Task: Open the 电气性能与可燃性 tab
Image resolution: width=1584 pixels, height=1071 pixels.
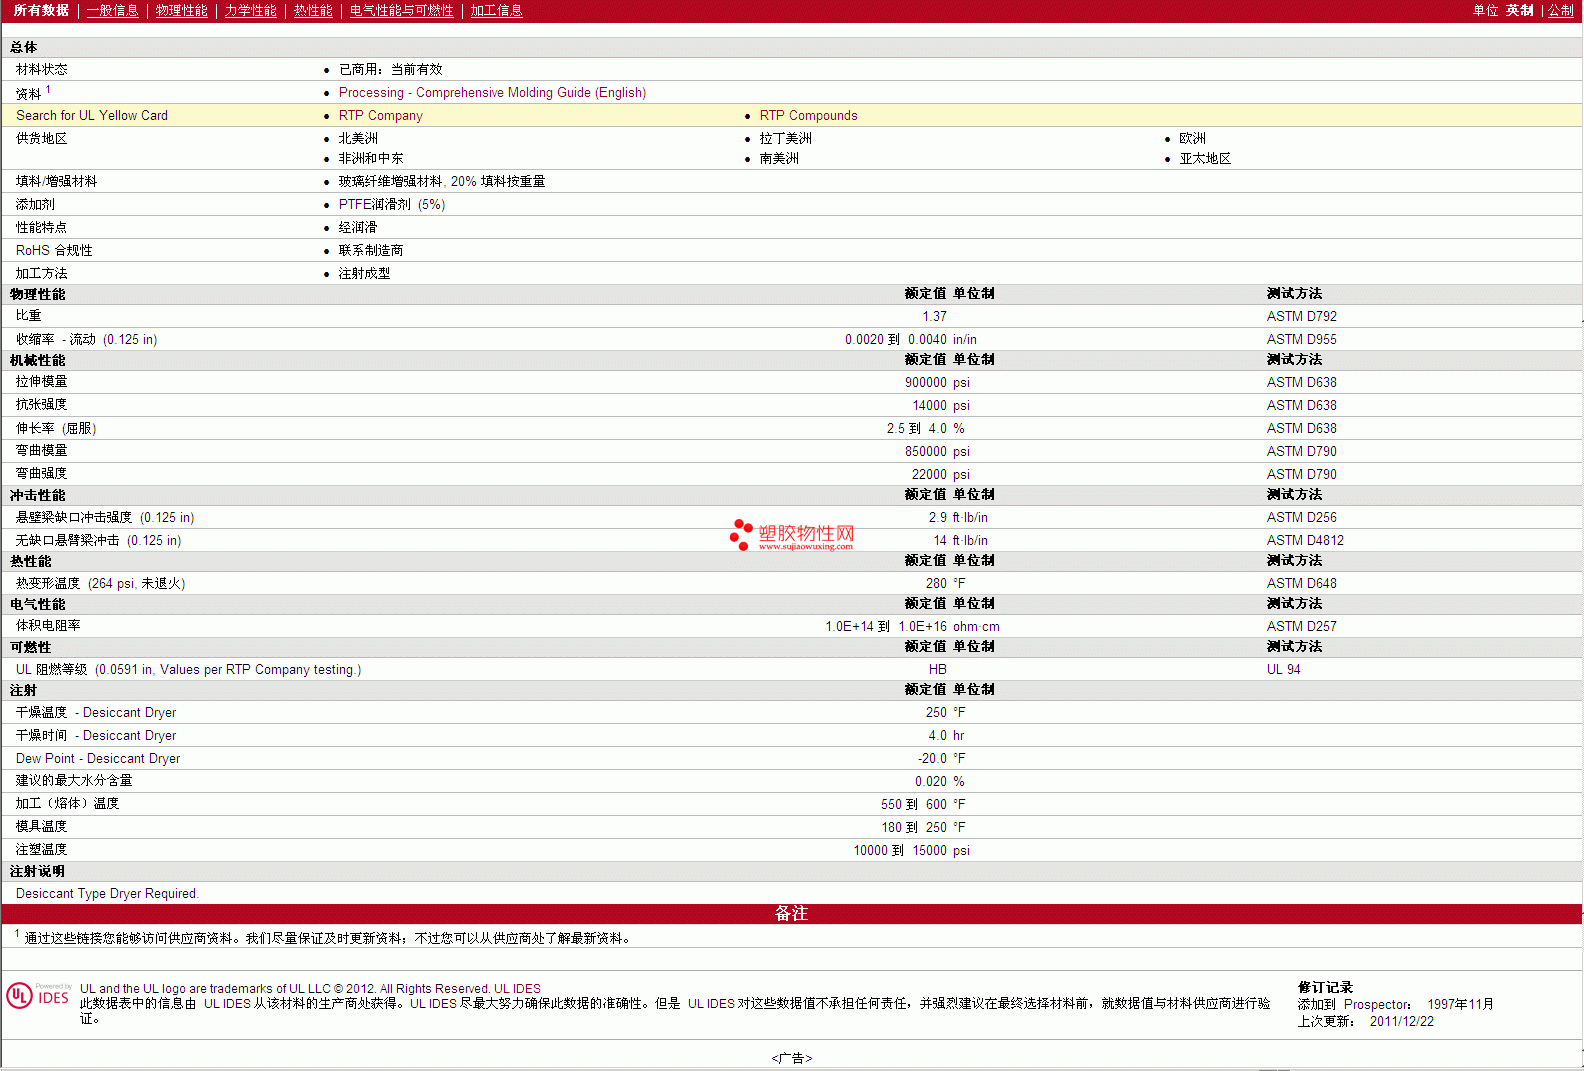Action: pyautogui.click(x=401, y=10)
